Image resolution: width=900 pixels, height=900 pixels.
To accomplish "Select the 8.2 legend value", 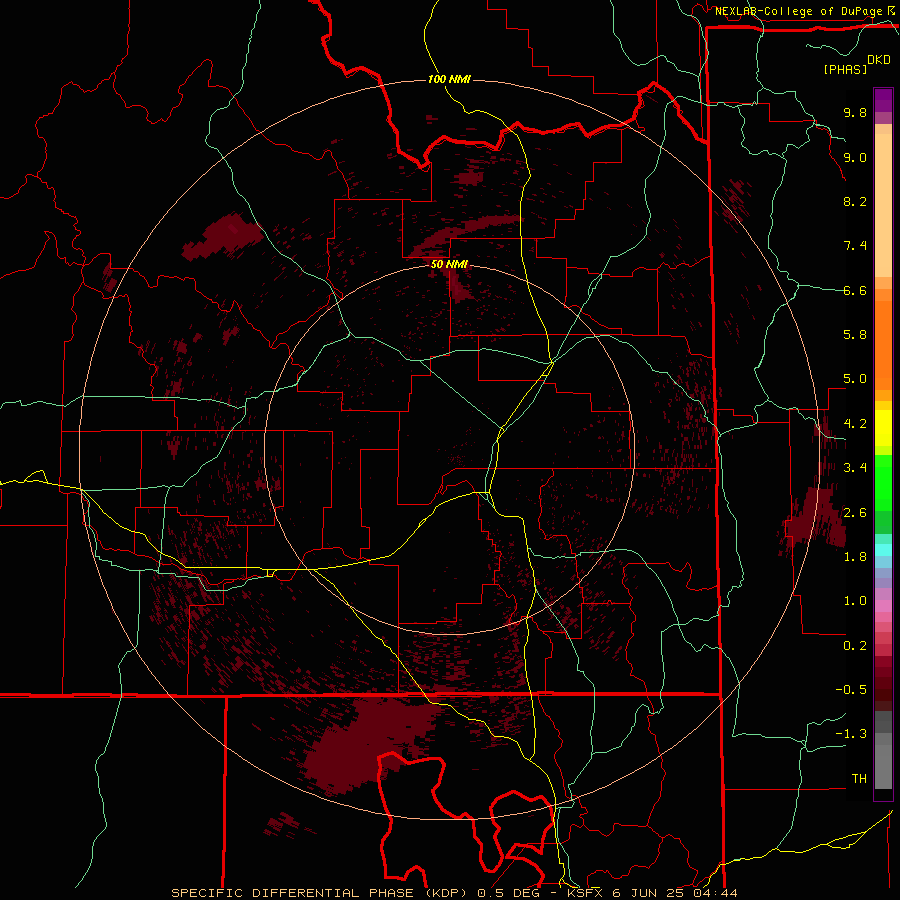I will coord(855,201).
